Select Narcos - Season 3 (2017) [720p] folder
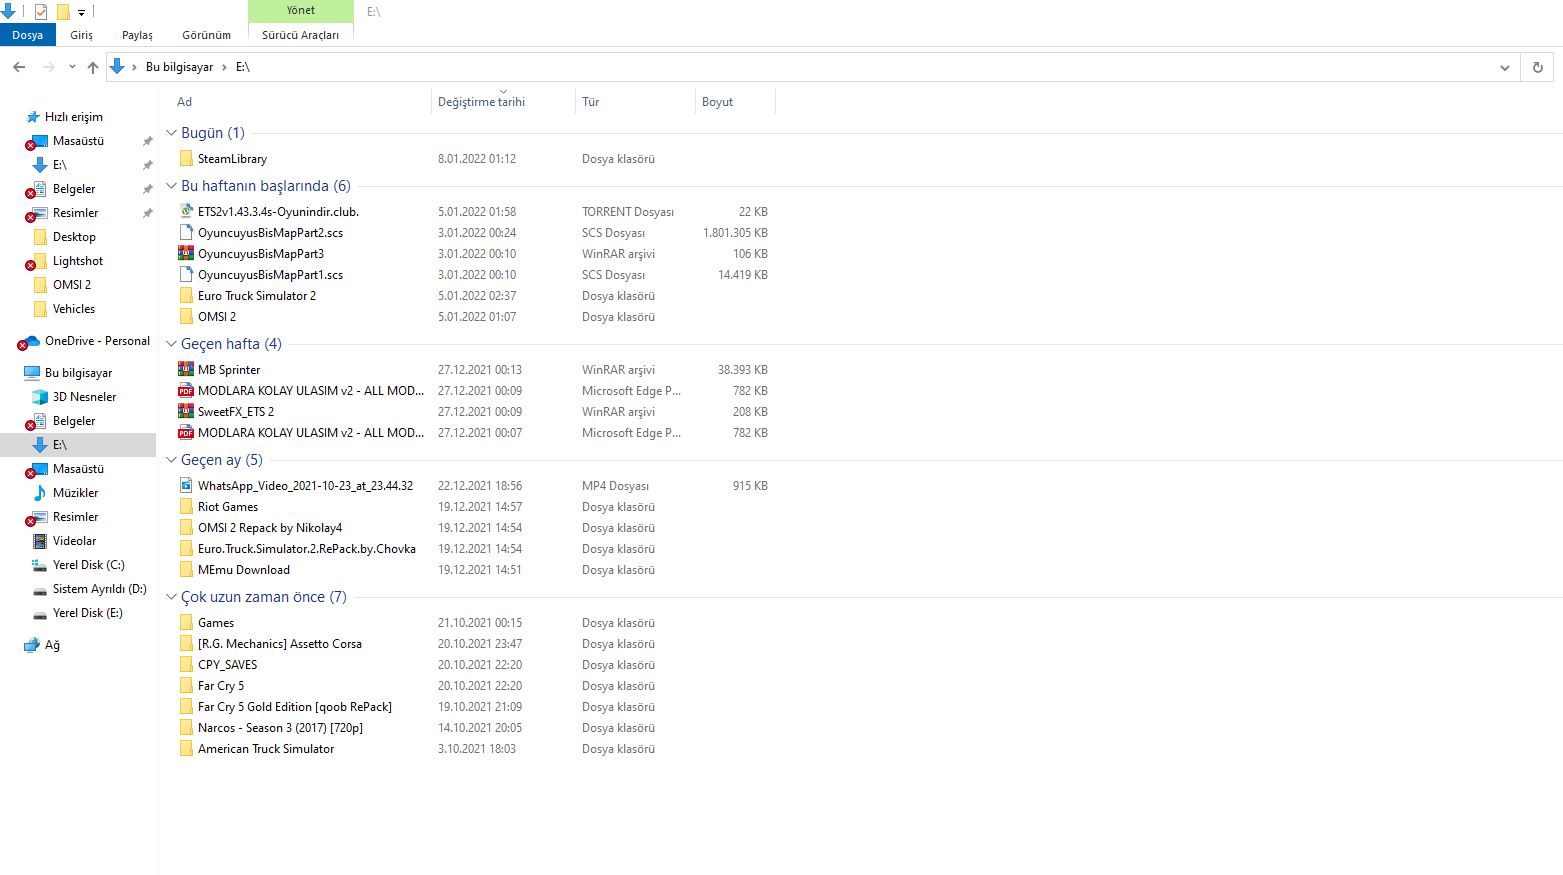Image resolution: width=1563 pixels, height=875 pixels. (280, 728)
